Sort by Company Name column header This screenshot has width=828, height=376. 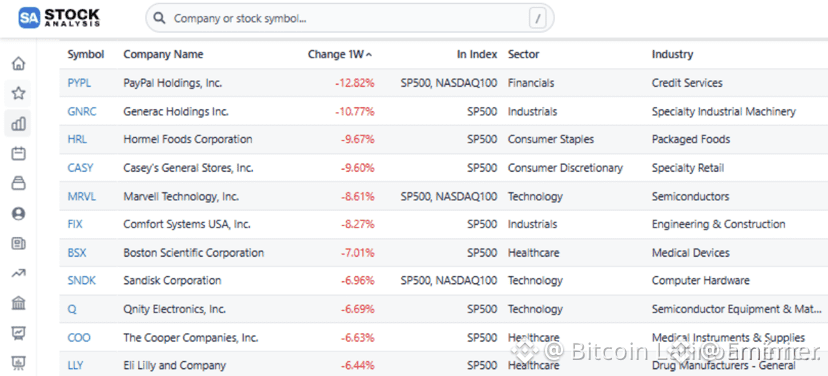click(163, 54)
